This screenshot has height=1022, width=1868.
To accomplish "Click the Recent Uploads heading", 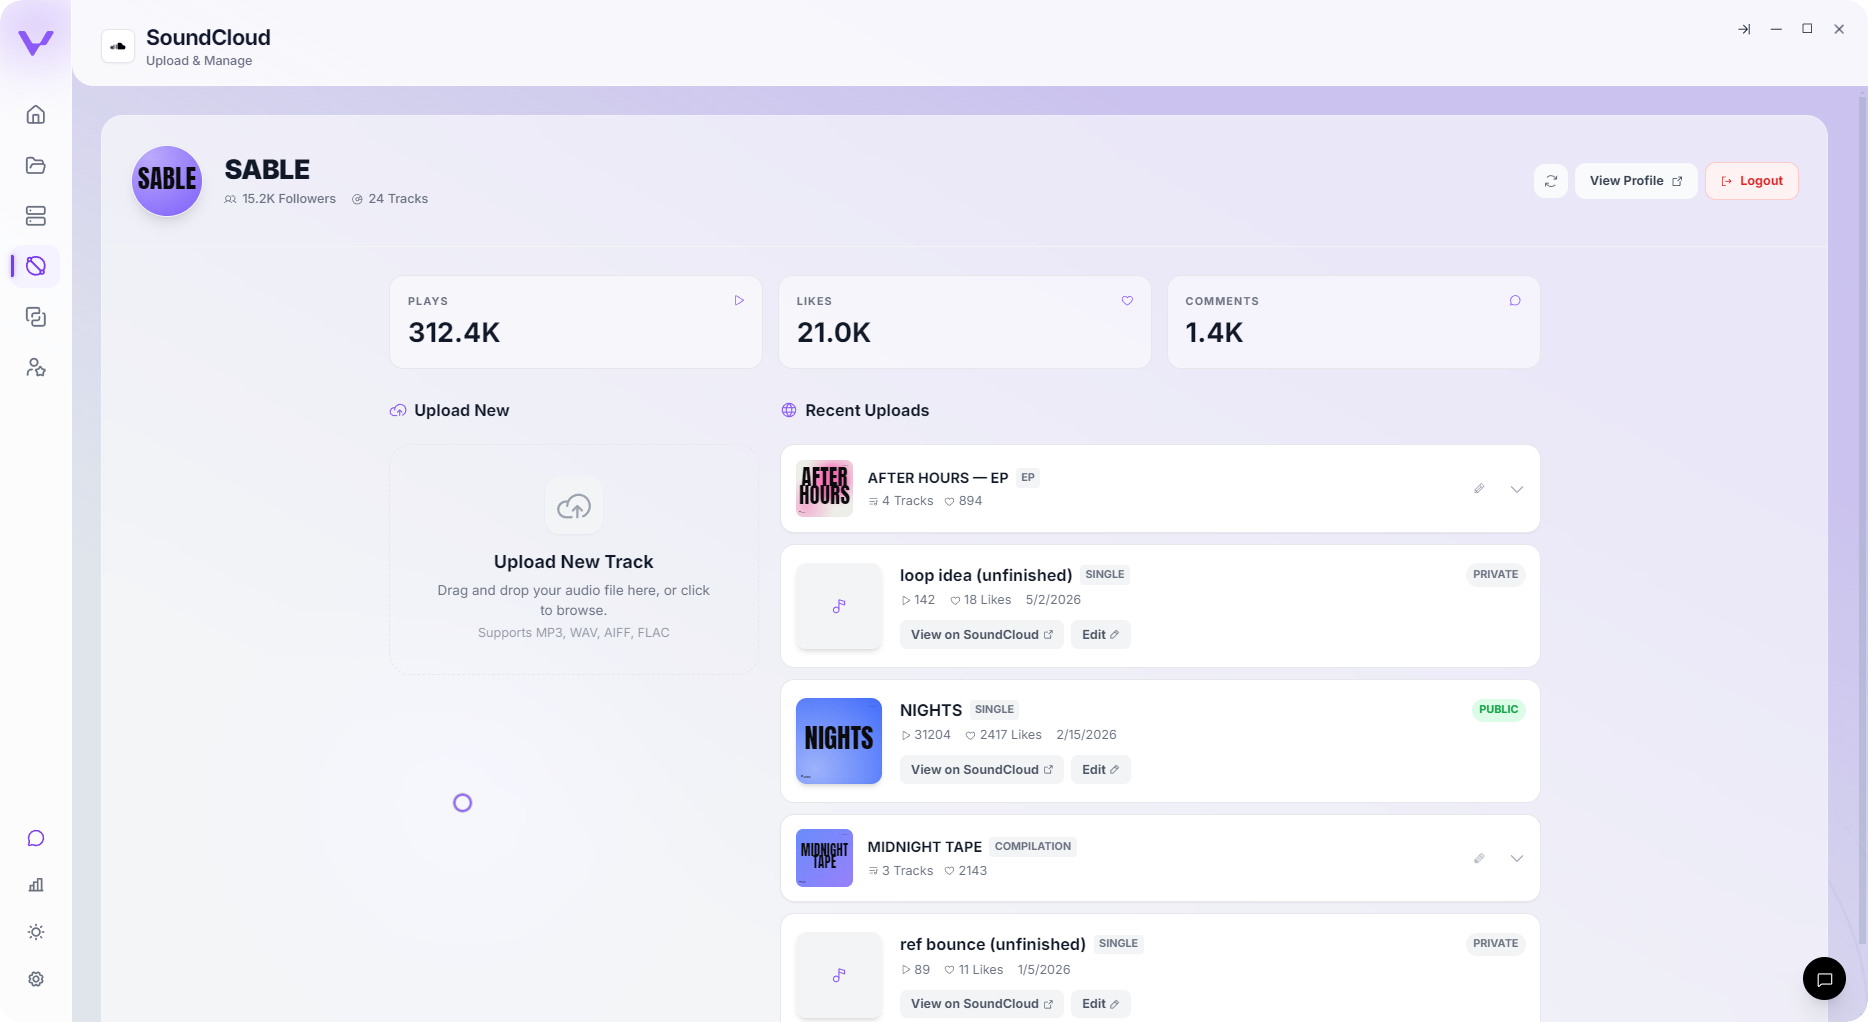I will coord(867,411).
